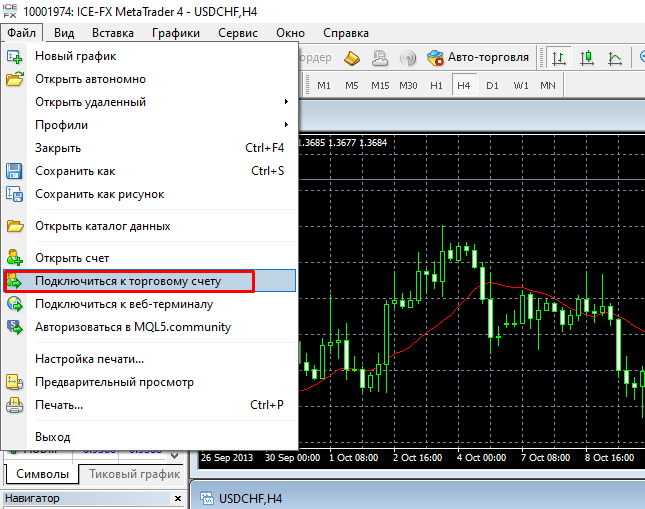This screenshot has width=645, height=509.
Task: Open the Окно menu
Action: tap(290, 33)
